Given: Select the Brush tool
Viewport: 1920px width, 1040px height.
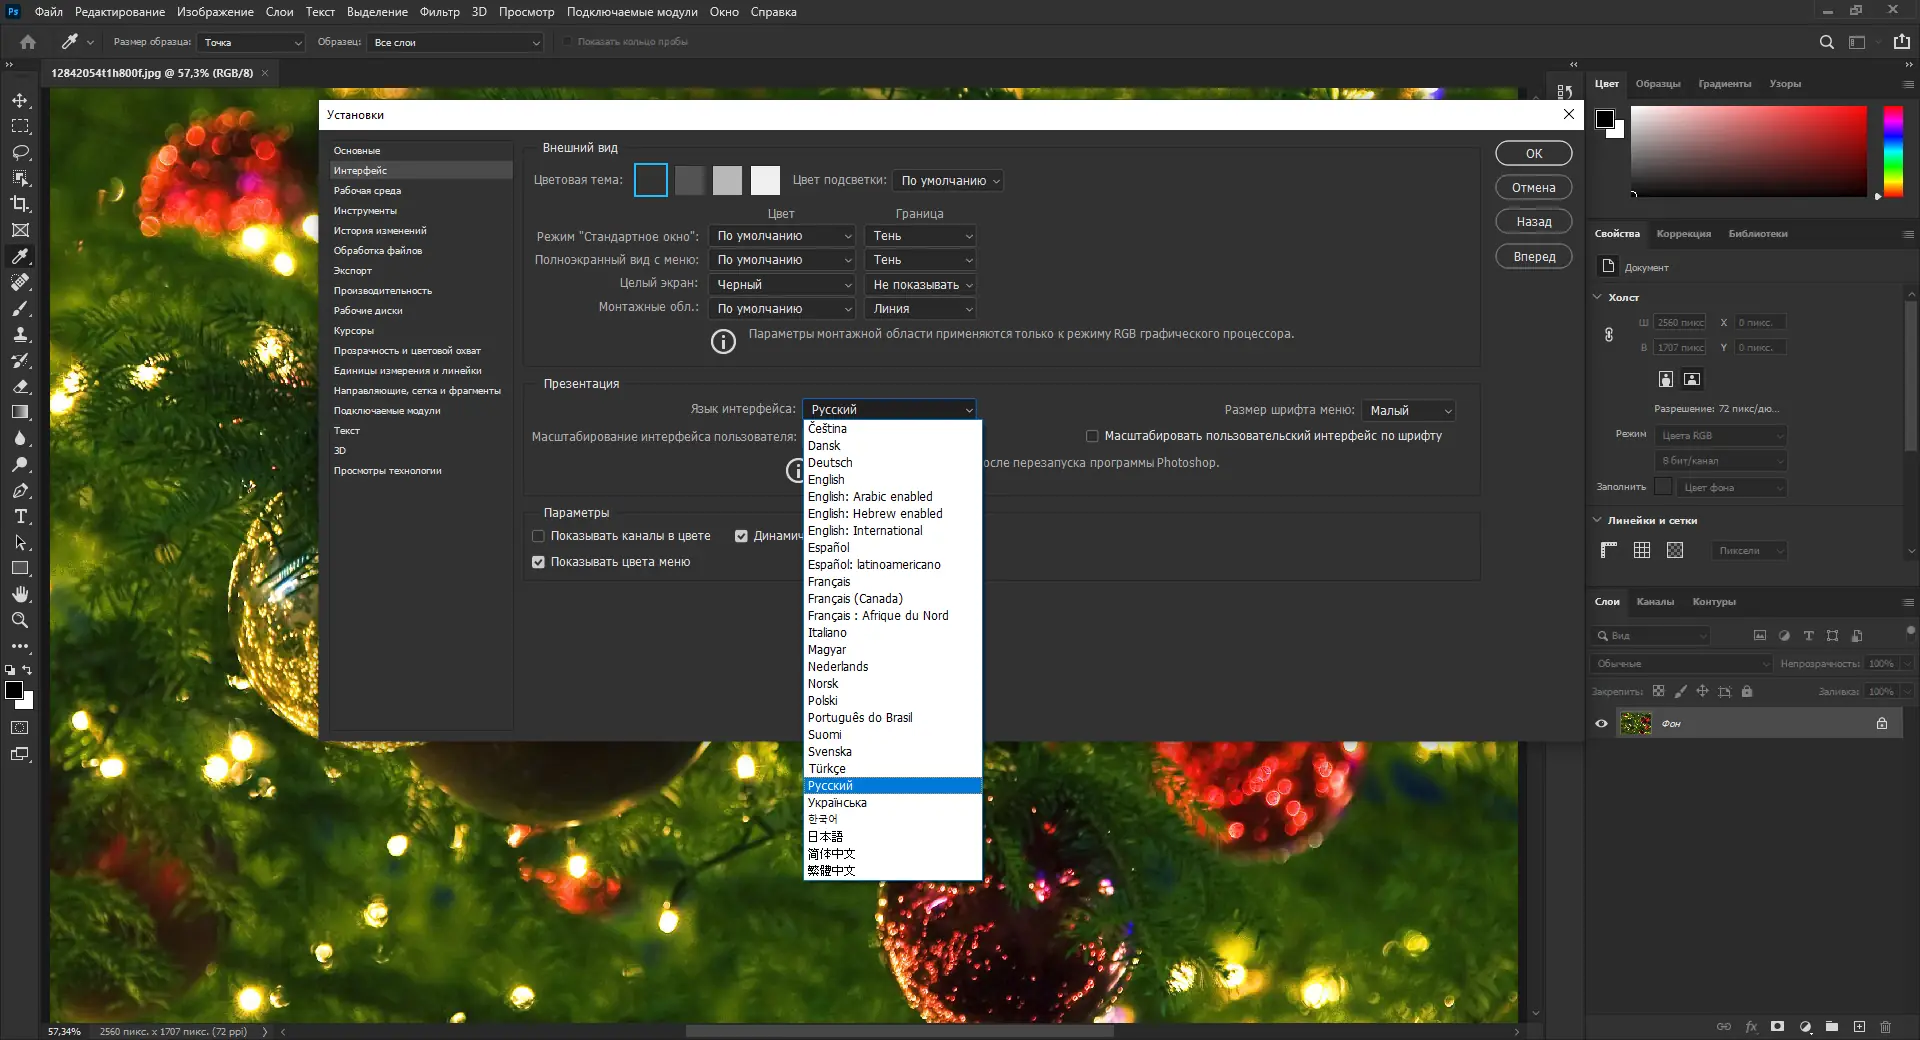Looking at the screenshot, I should 20,309.
